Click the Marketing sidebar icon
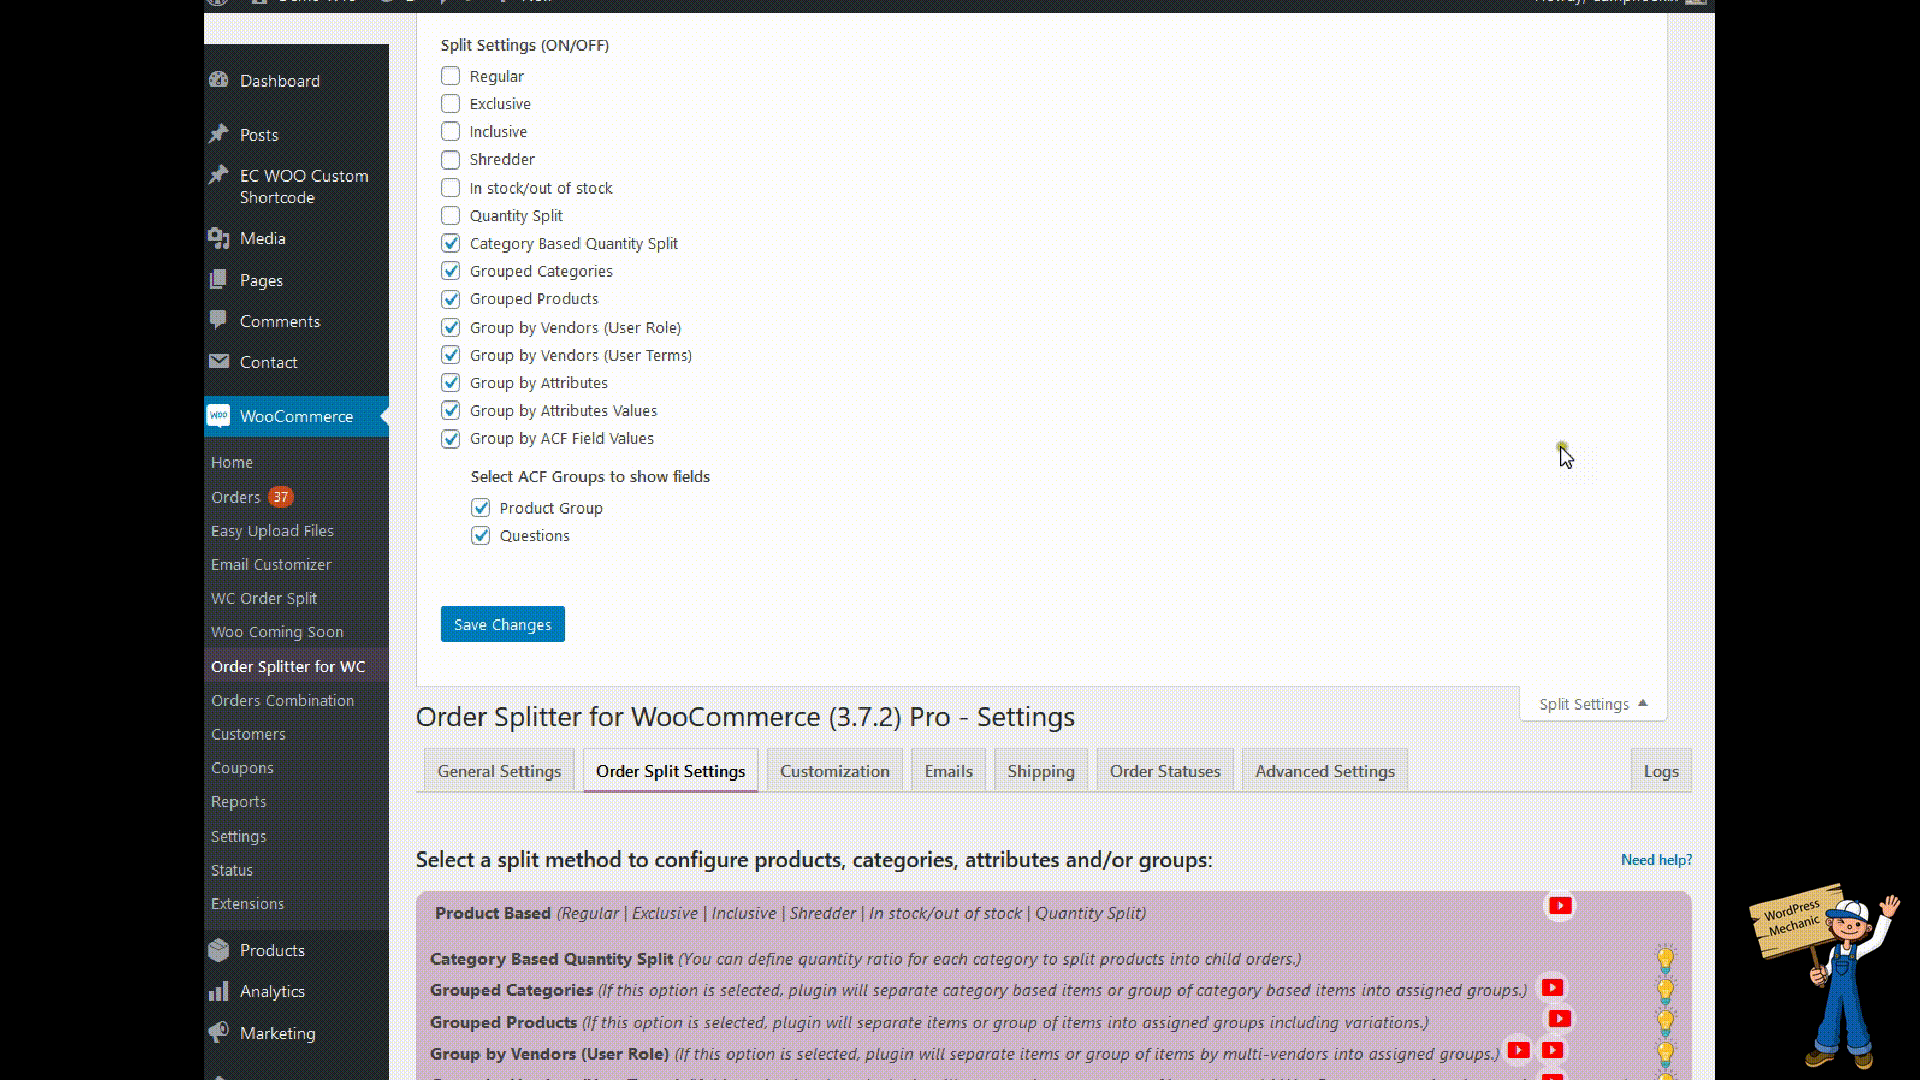Viewport: 1920px width, 1080px height. tap(218, 1033)
